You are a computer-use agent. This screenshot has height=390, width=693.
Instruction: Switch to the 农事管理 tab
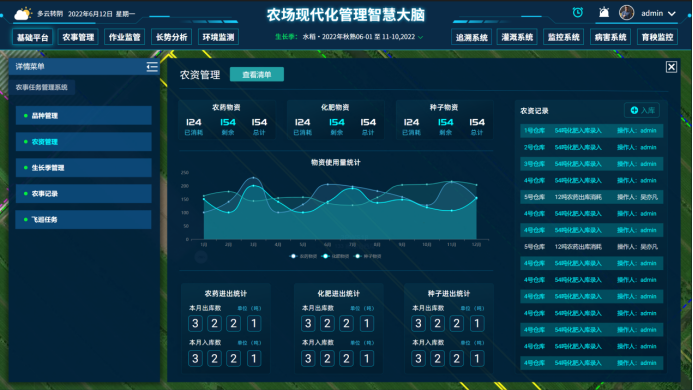click(x=78, y=37)
